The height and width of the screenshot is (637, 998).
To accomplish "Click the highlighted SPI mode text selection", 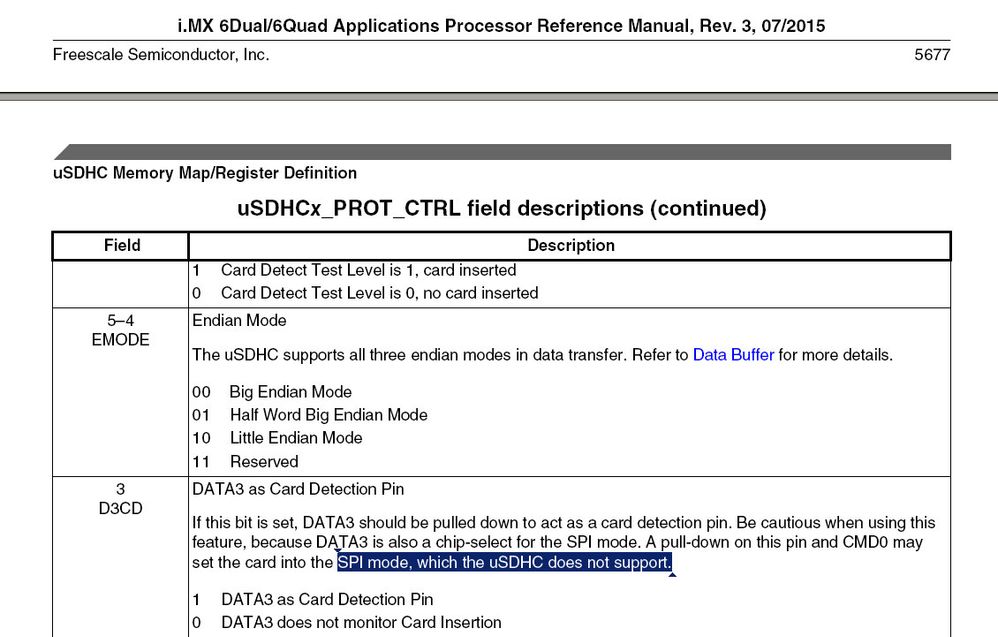I will pyautogui.click(x=504, y=563).
